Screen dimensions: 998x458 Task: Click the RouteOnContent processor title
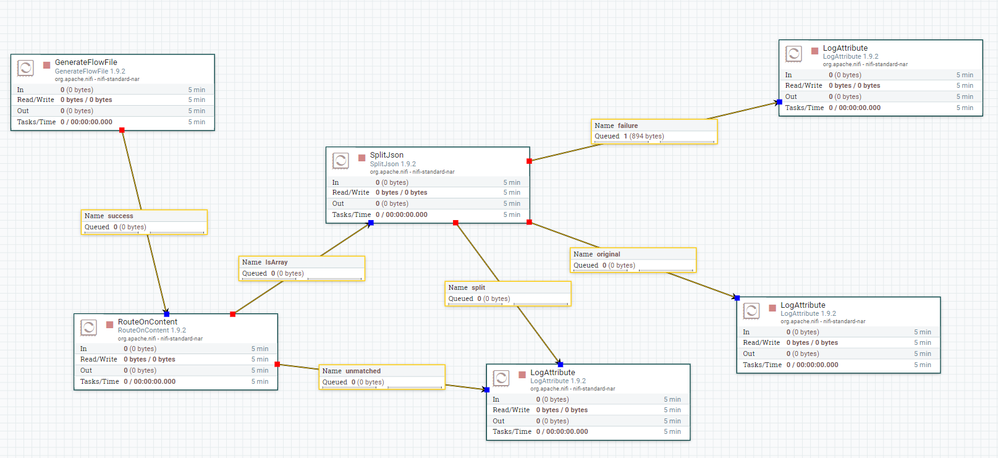click(148, 323)
